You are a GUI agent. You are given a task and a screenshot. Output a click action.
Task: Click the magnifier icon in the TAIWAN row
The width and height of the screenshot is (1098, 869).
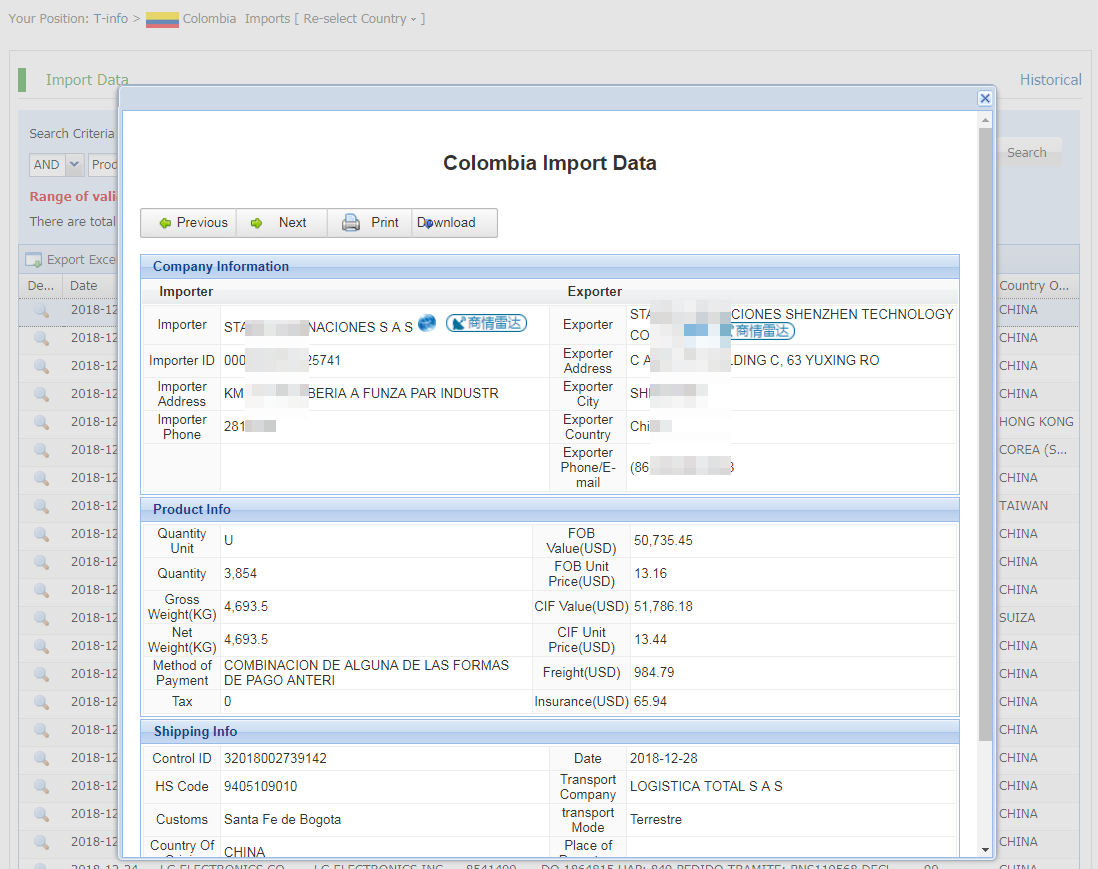[41, 506]
